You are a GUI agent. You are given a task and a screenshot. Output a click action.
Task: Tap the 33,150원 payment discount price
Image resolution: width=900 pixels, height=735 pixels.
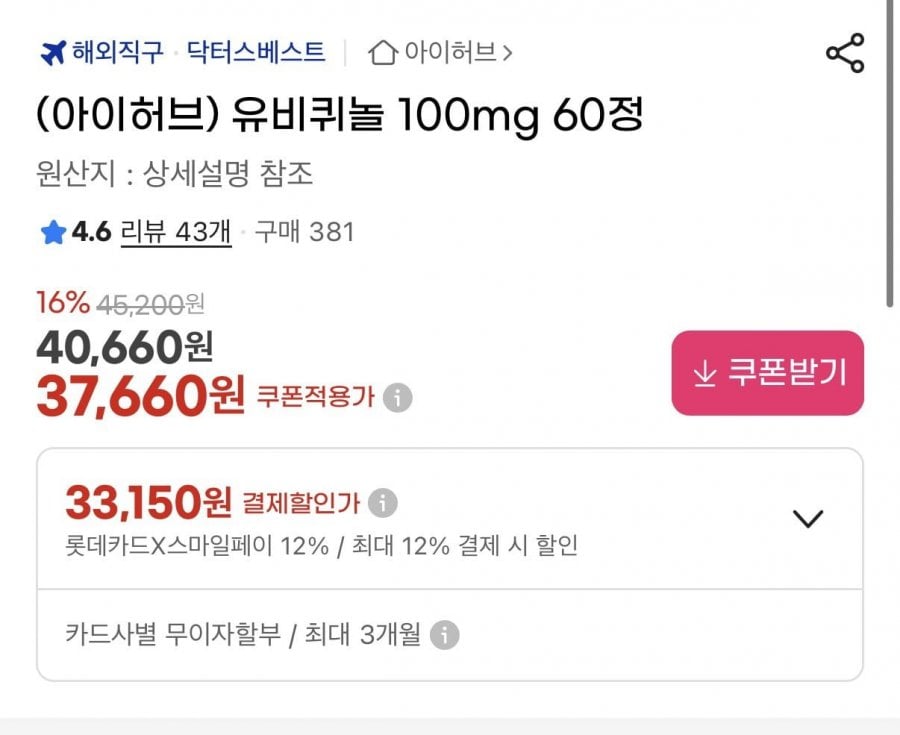pos(149,502)
